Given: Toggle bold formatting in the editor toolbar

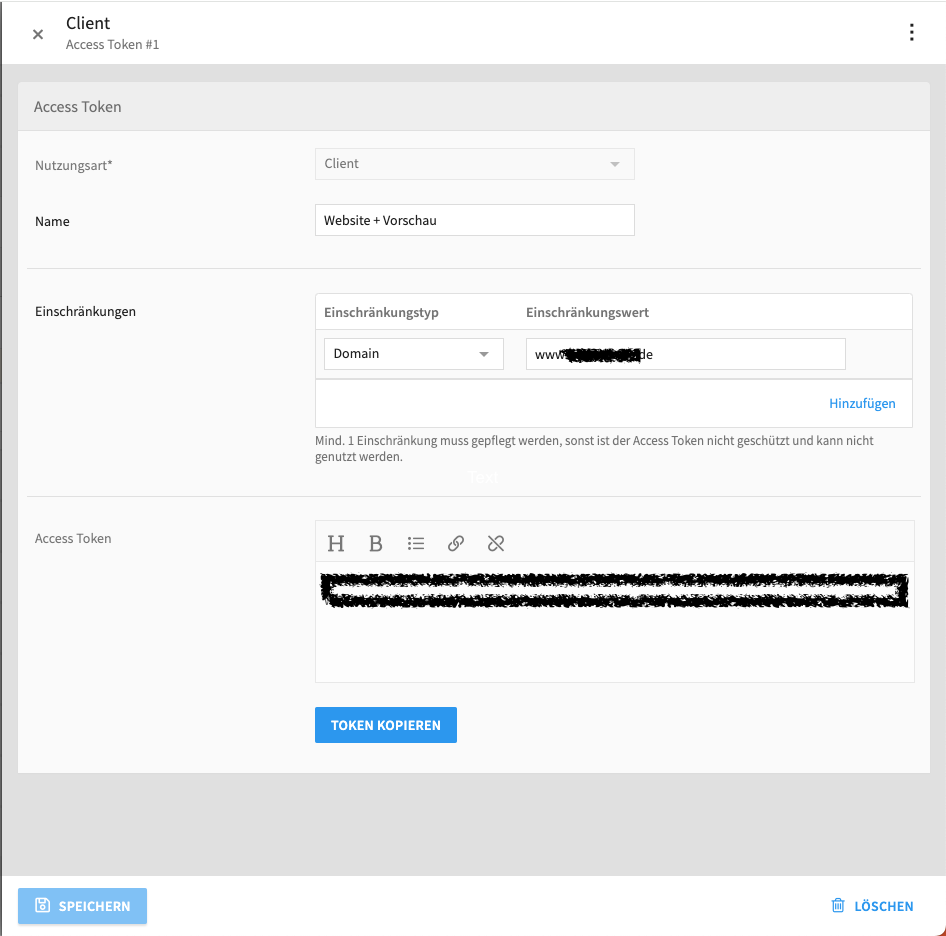Looking at the screenshot, I should coord(376,543).
